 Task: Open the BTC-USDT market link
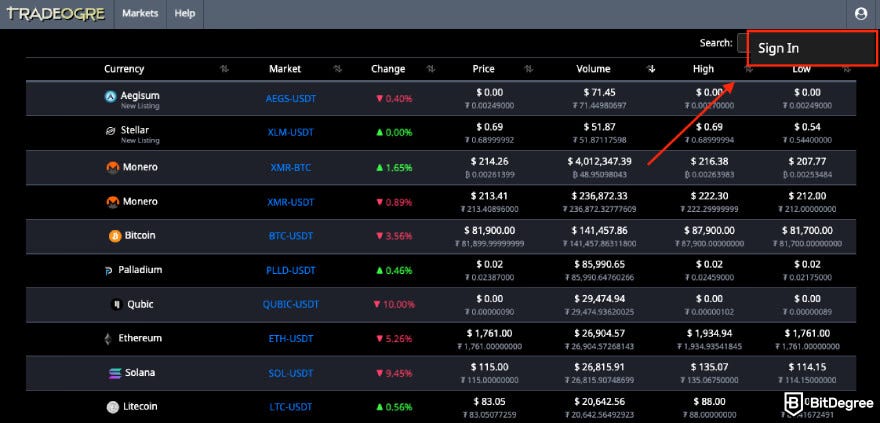click(x=291, y=236)
